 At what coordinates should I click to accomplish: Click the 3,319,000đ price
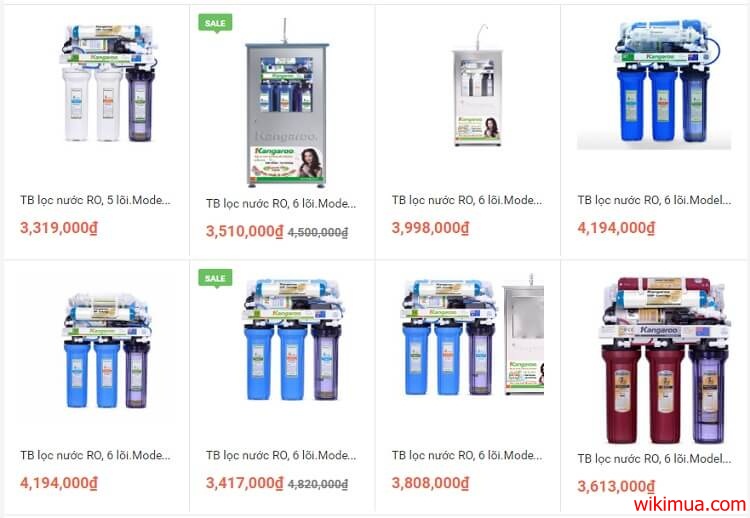tap(59, 228)
